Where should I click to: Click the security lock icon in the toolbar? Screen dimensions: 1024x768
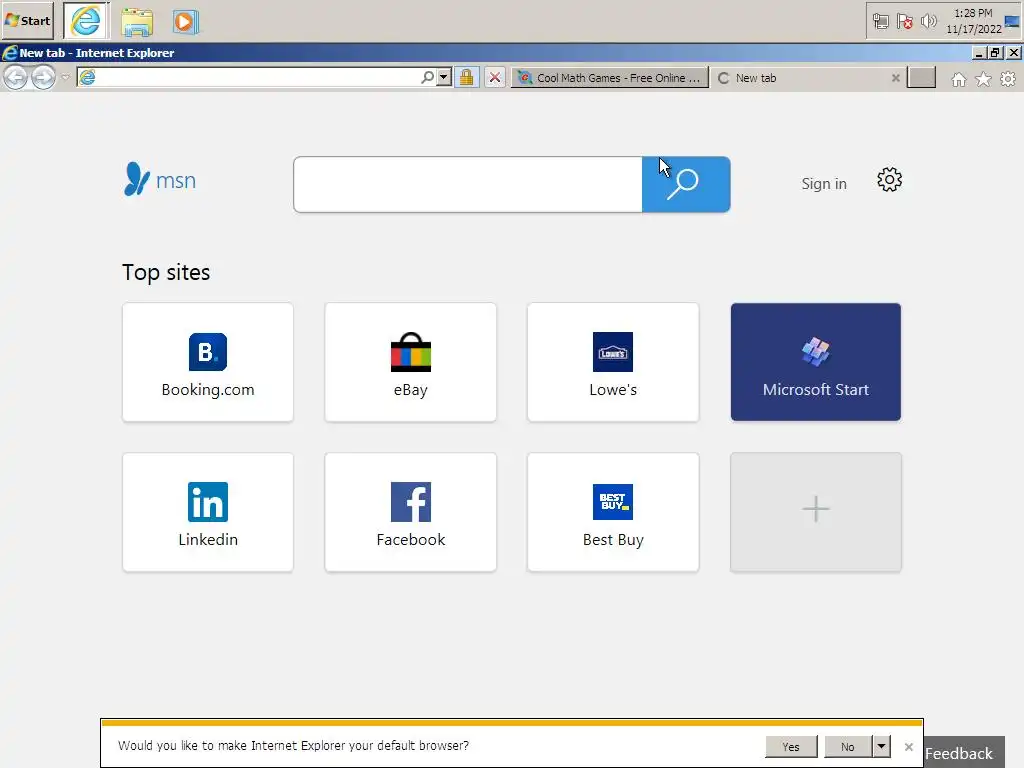click(466, 78)
